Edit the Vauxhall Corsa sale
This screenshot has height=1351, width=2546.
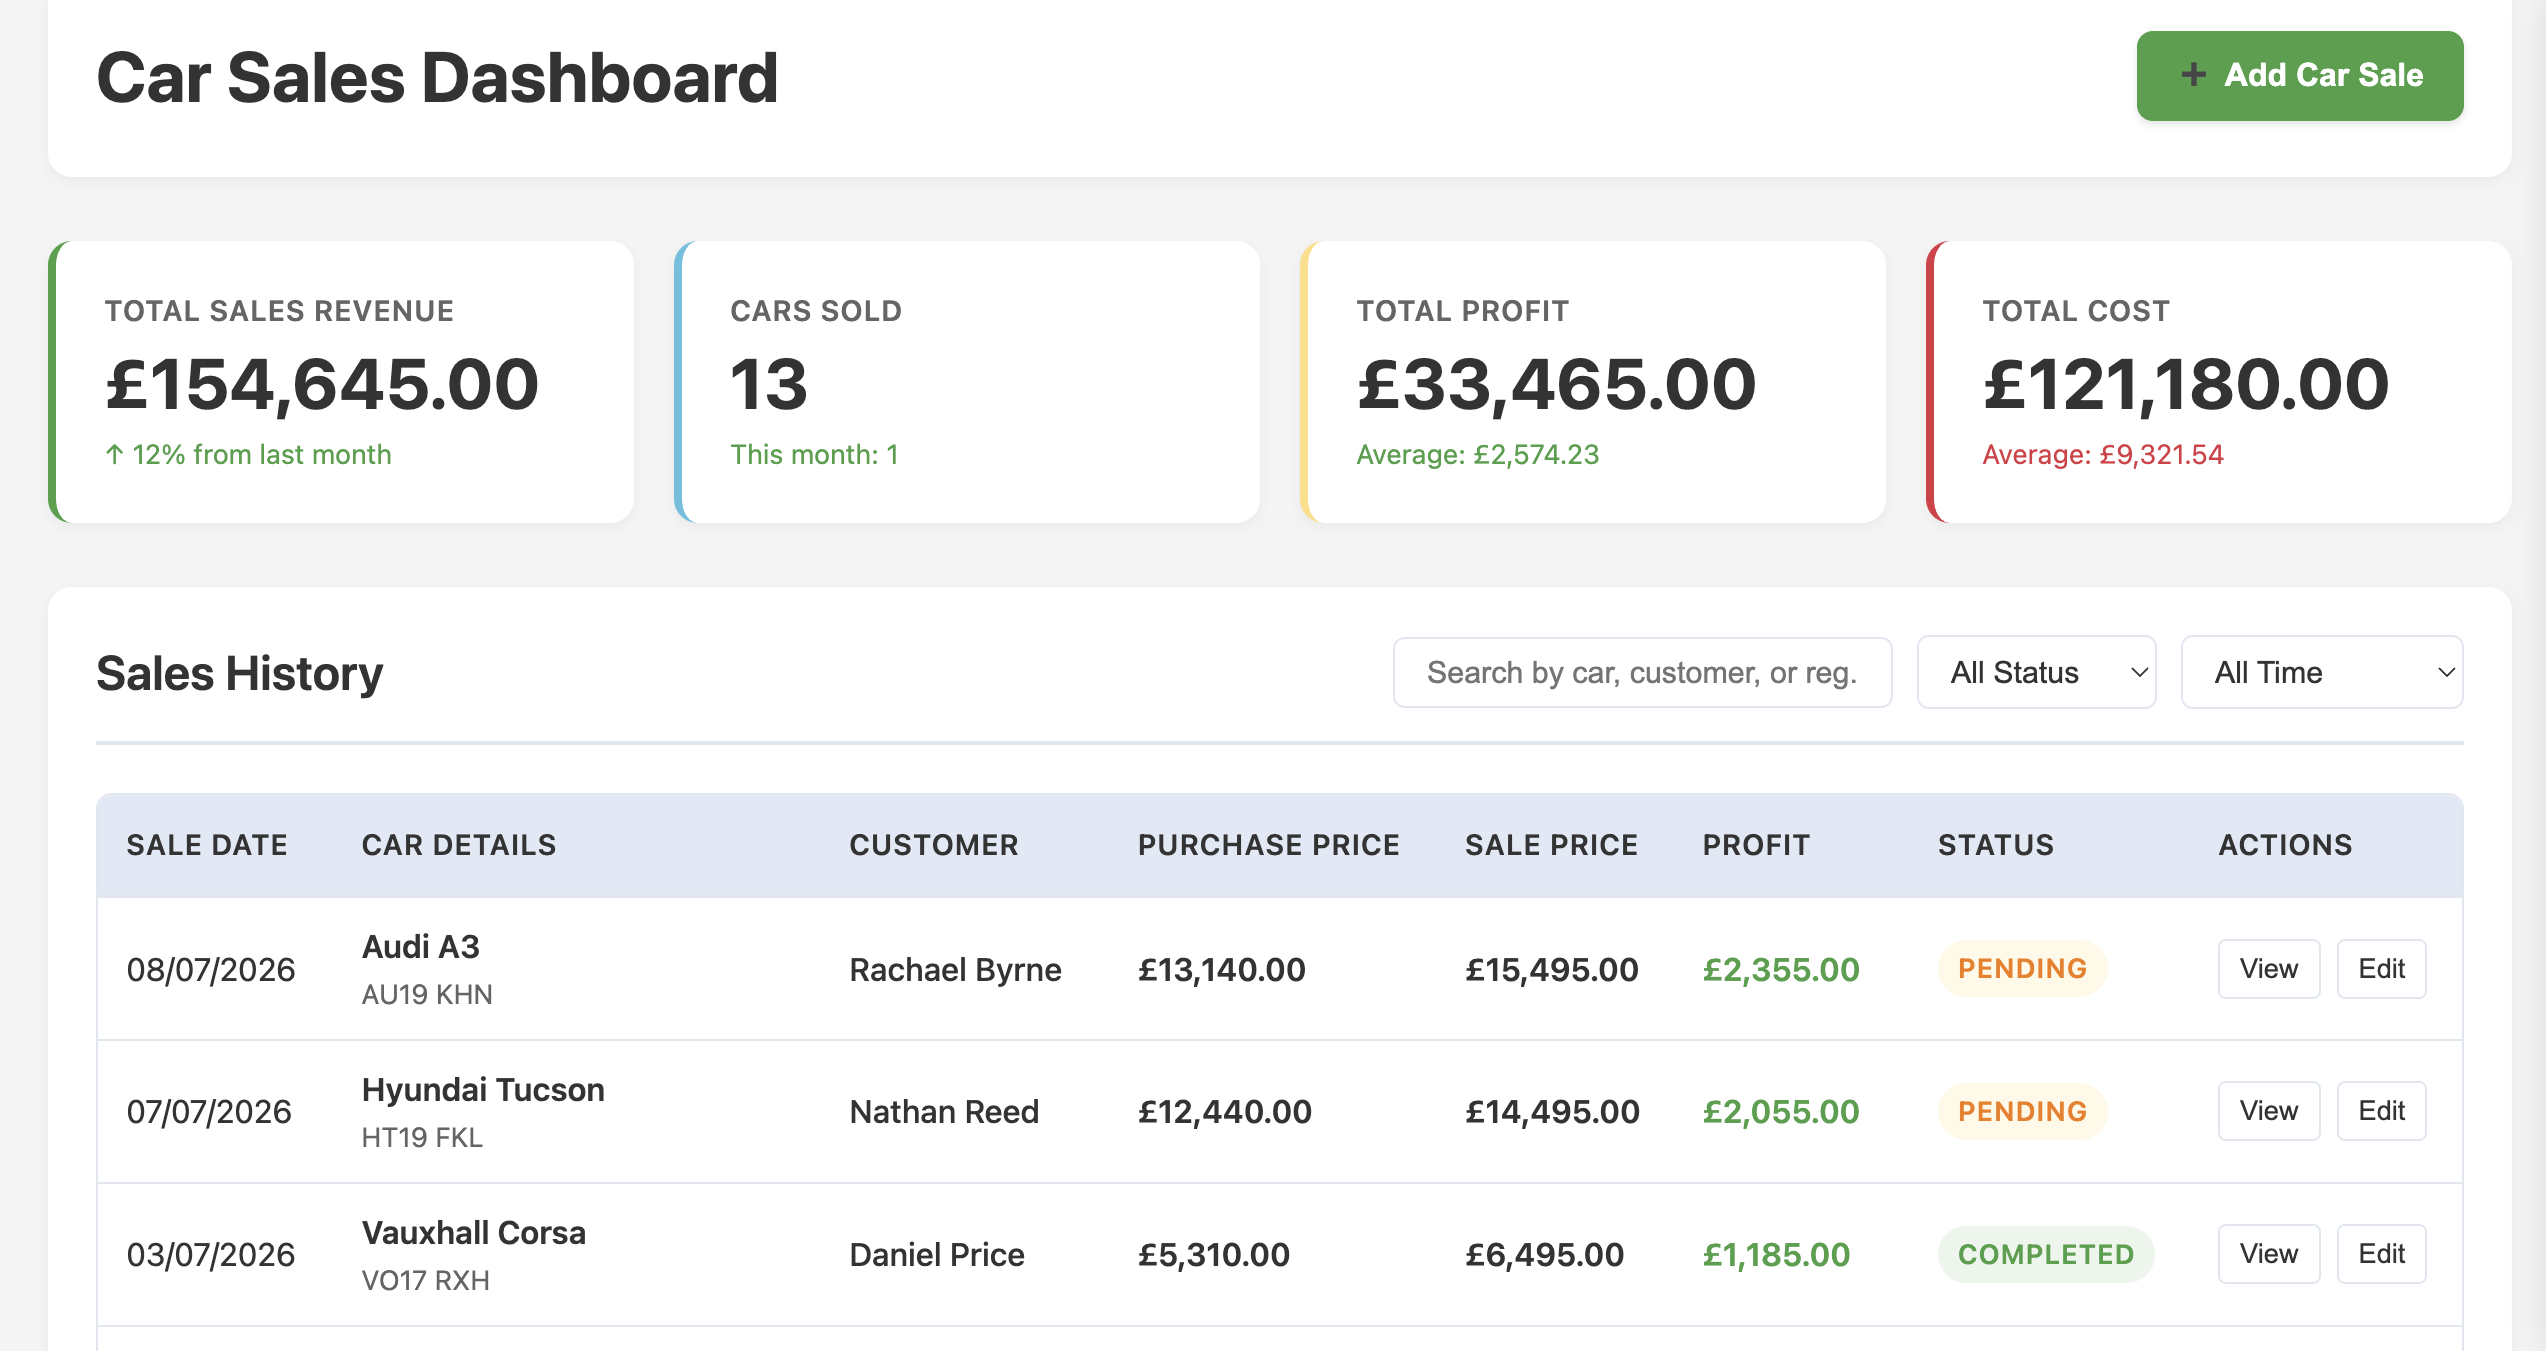tap(2381, 1253)
